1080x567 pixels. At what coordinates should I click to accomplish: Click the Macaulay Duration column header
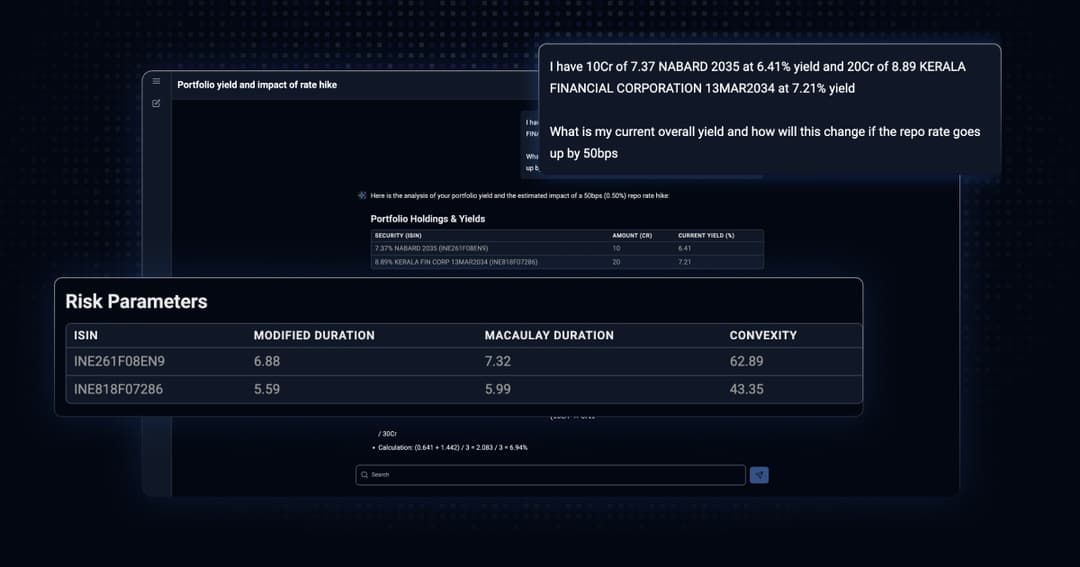tap(549, 336)
